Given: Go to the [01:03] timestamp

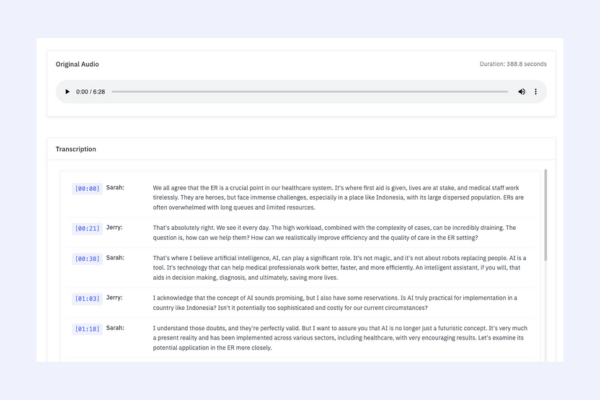Looking at the screenshot, I should click(86, 298).
